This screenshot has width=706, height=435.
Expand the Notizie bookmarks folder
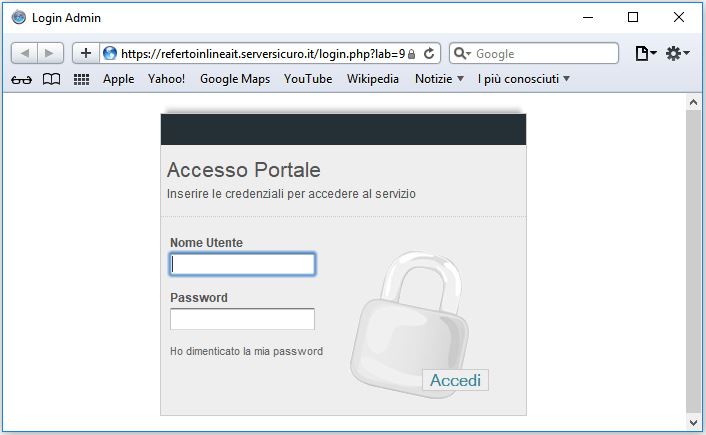point(439,79)
